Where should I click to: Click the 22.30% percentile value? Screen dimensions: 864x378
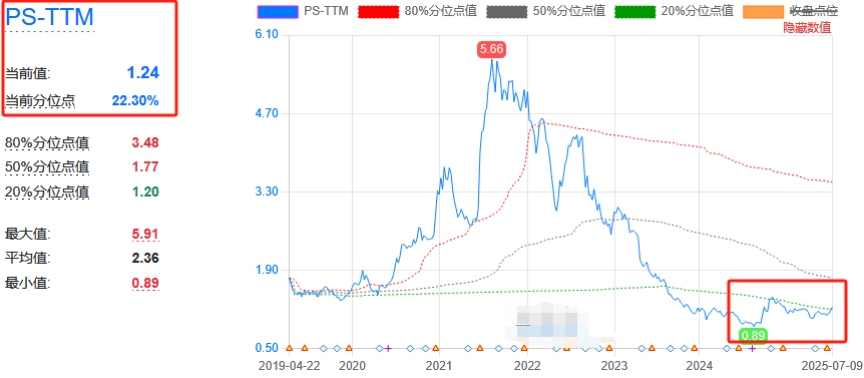135,101
